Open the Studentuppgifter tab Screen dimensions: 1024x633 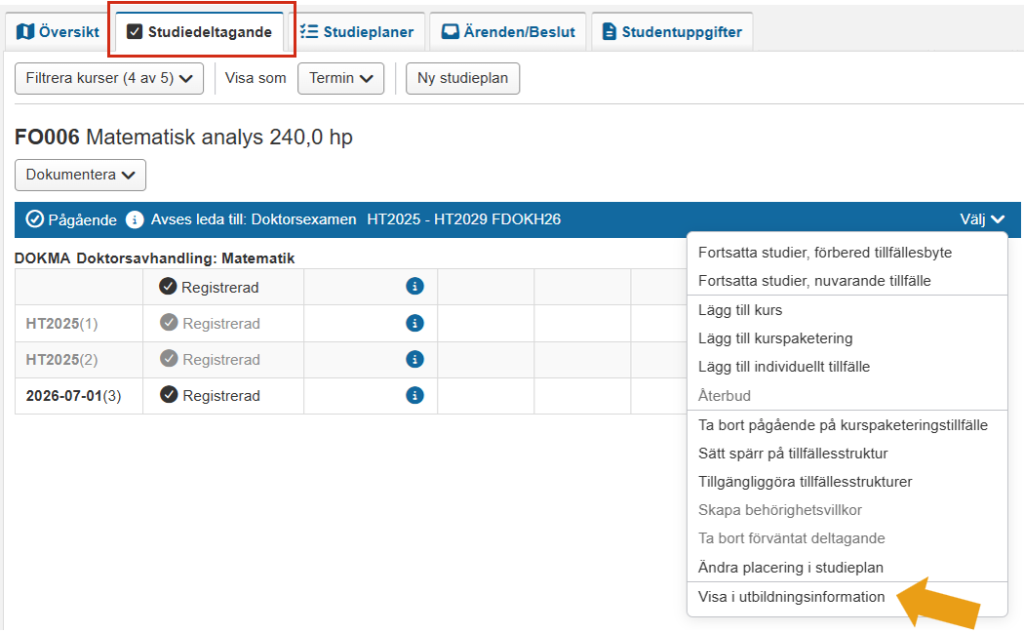(x=672, y=31)
